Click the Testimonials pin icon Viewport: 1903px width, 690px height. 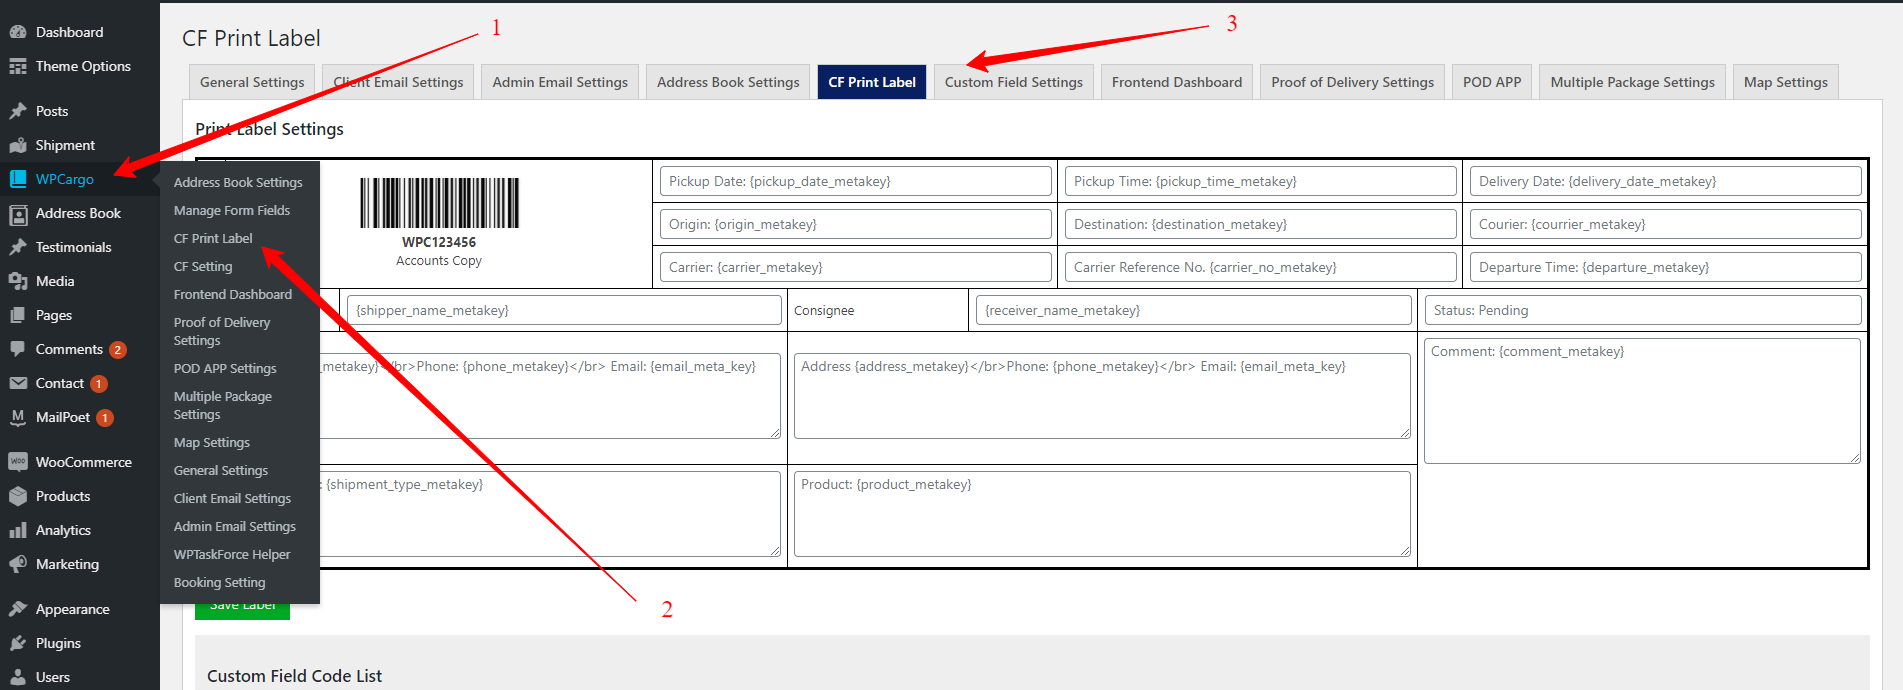(x=18, y=247)
